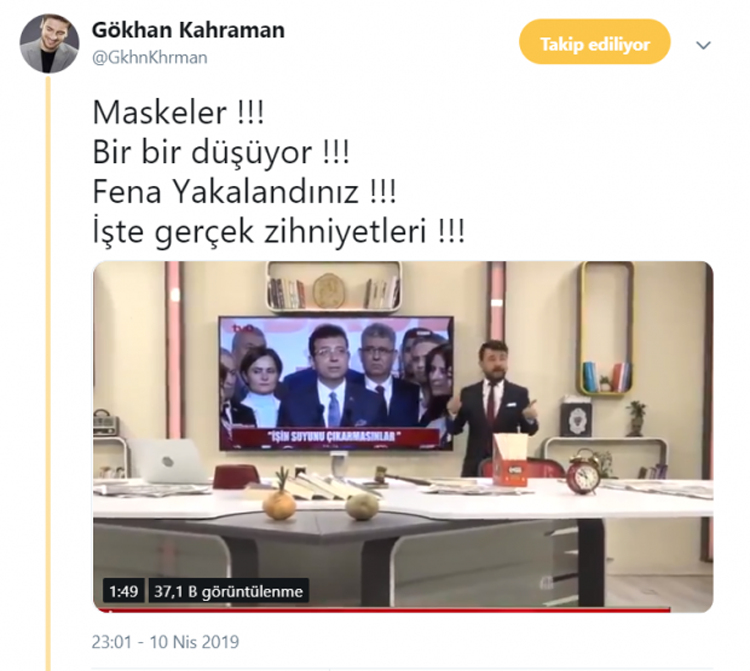Play the embedded tweet video
750x671 pixels.
403,437
